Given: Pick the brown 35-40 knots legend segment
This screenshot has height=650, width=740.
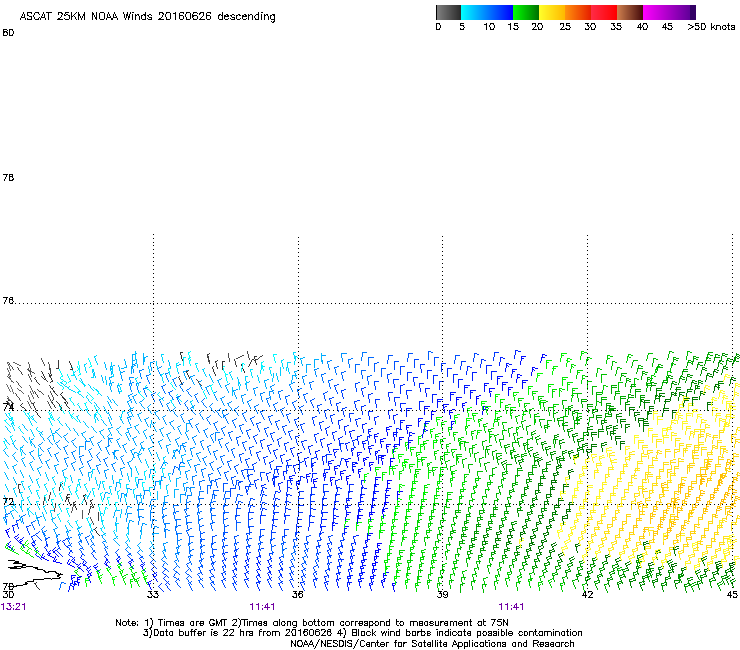Looking at the screenshot, I should click(630, 12).
